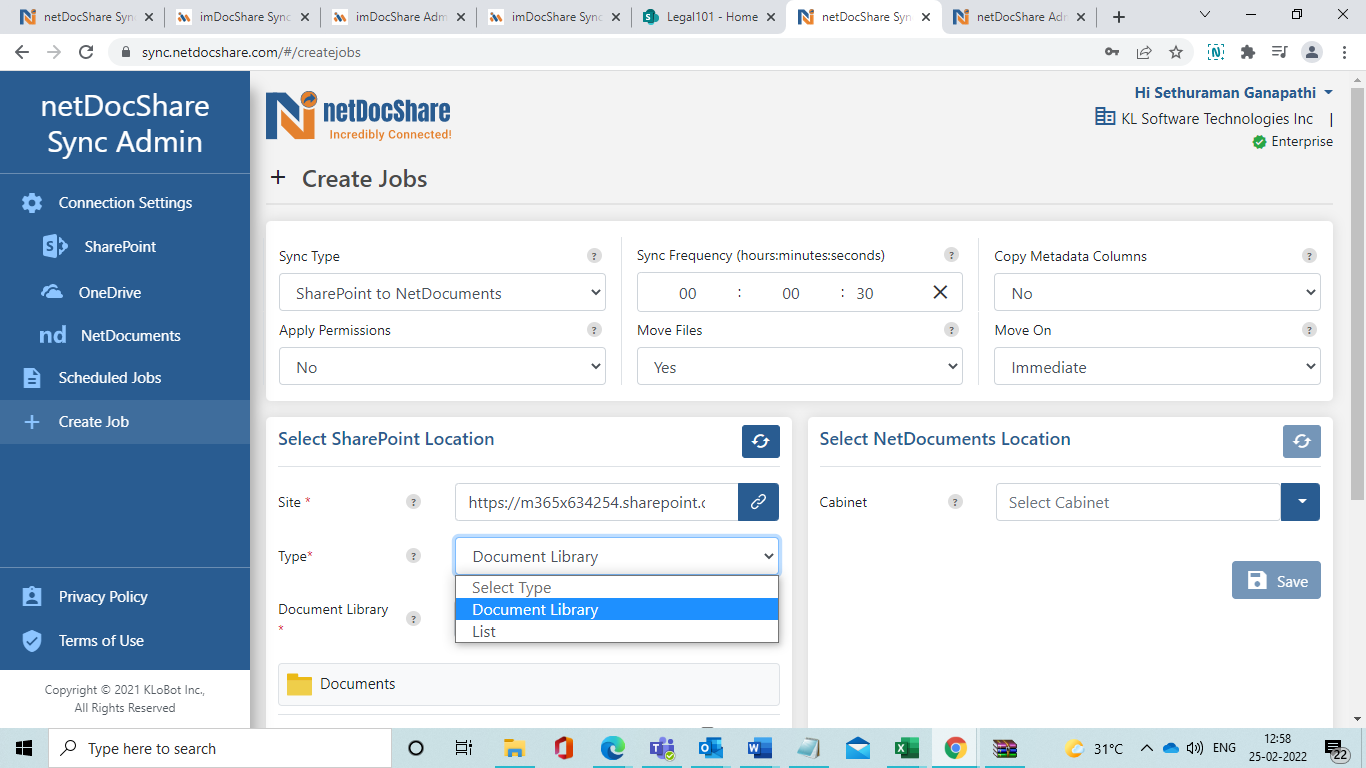
Task: Open help for Type field
Action: (413, 556)
